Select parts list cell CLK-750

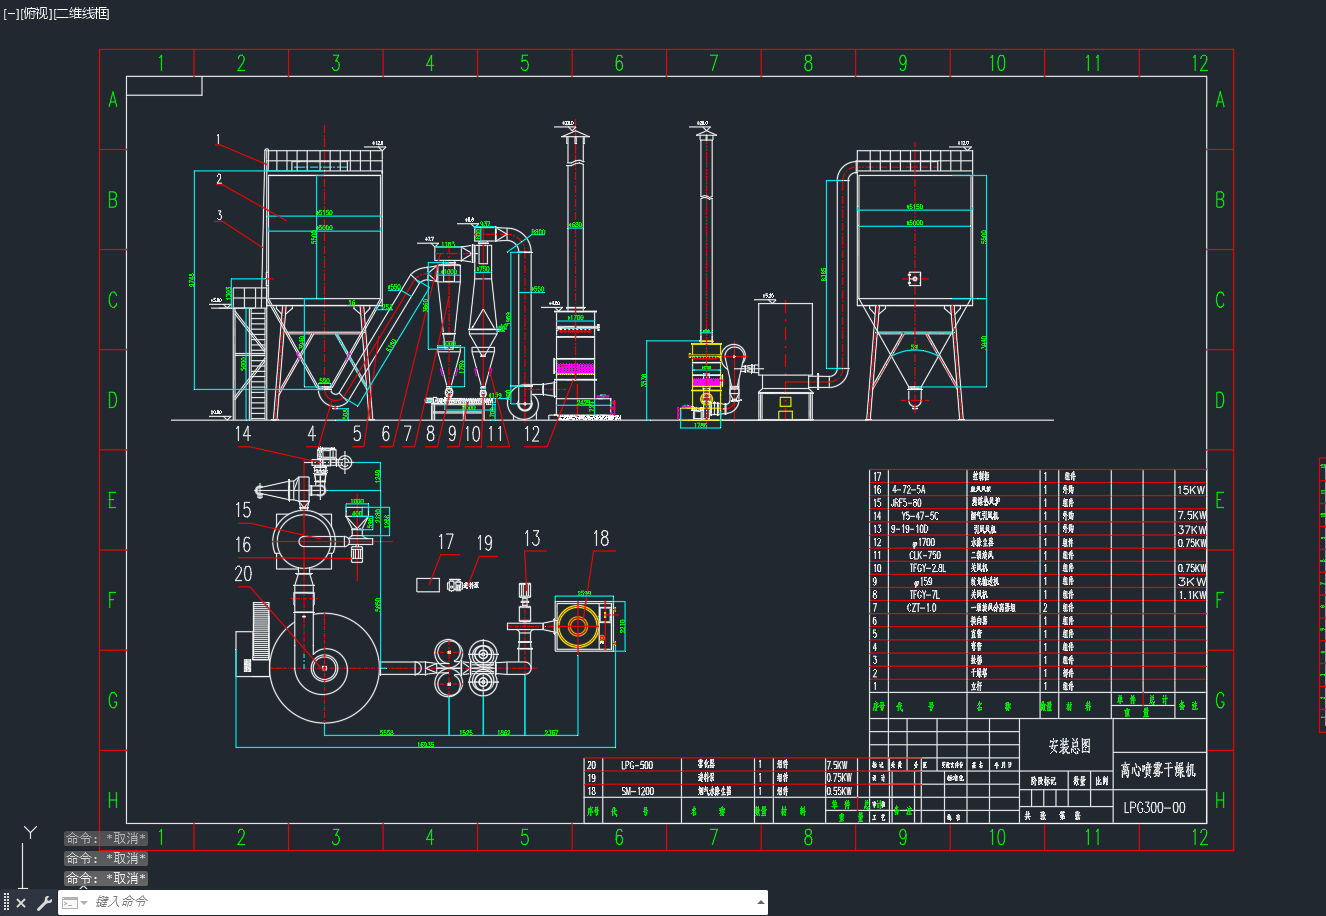tap(924, 555)
